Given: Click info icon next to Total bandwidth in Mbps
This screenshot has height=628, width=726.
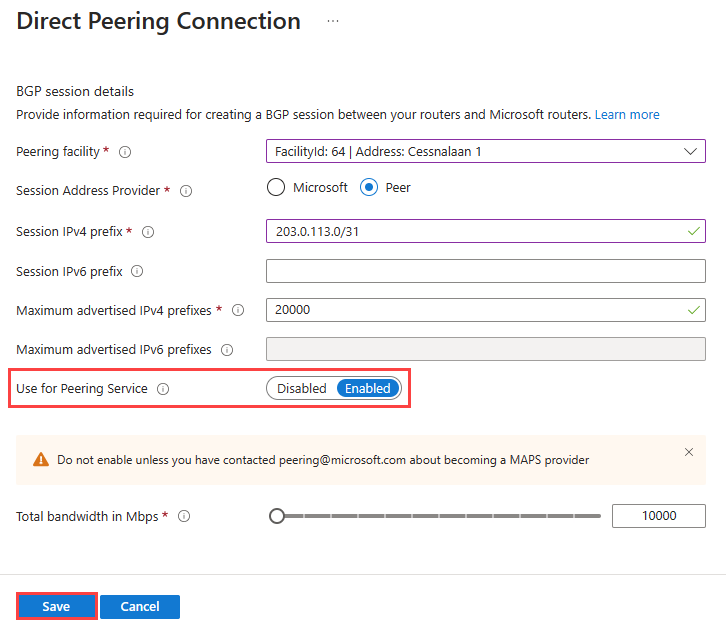Looking at the screenshot, I should (184, 516).
